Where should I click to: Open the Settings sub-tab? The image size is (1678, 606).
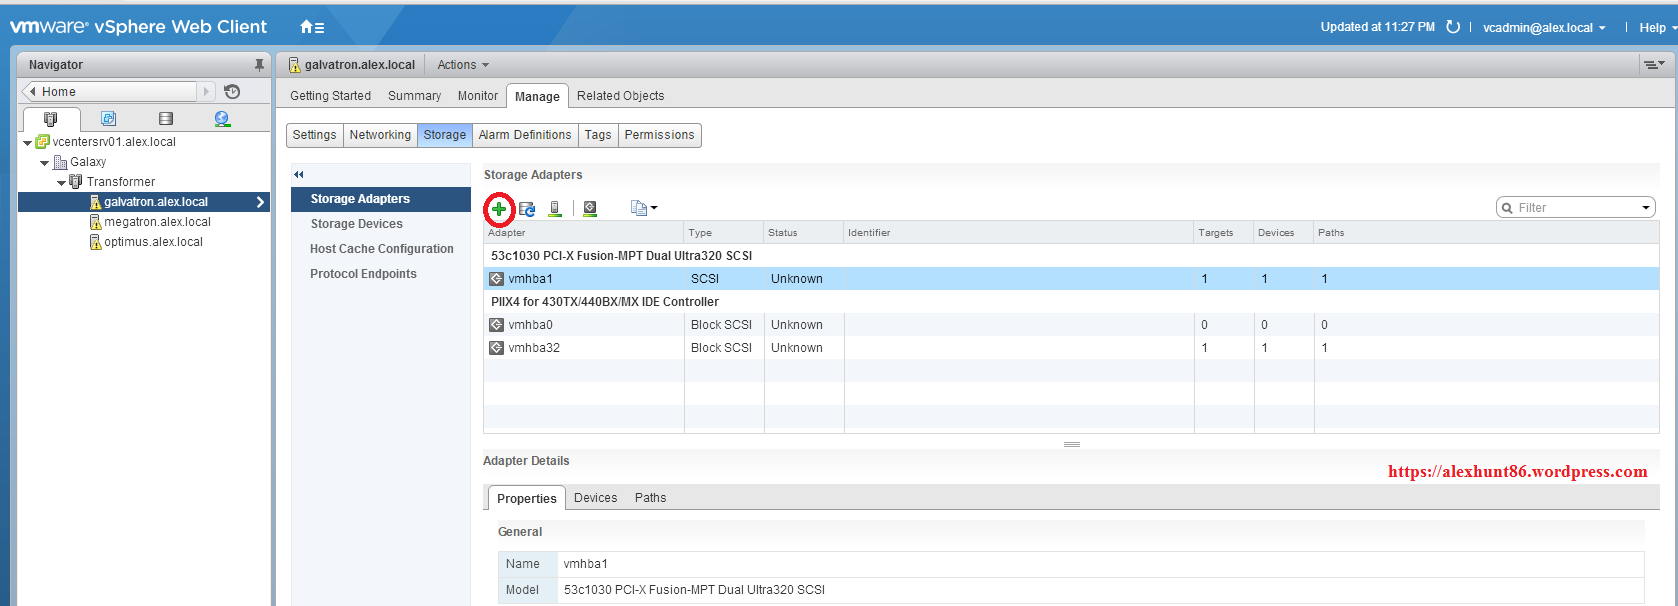[314, 135]
